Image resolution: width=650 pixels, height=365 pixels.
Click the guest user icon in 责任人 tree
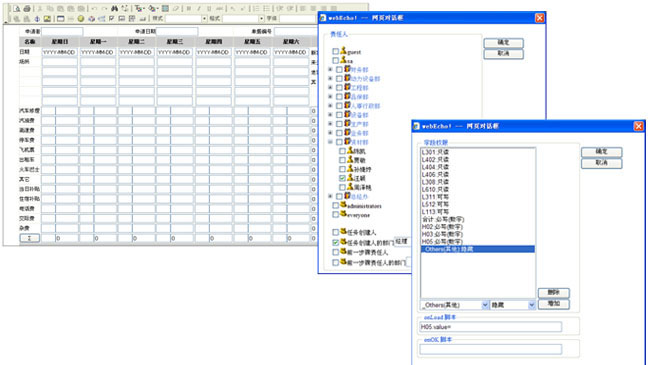pyautogui.click(x=343, y=51)
